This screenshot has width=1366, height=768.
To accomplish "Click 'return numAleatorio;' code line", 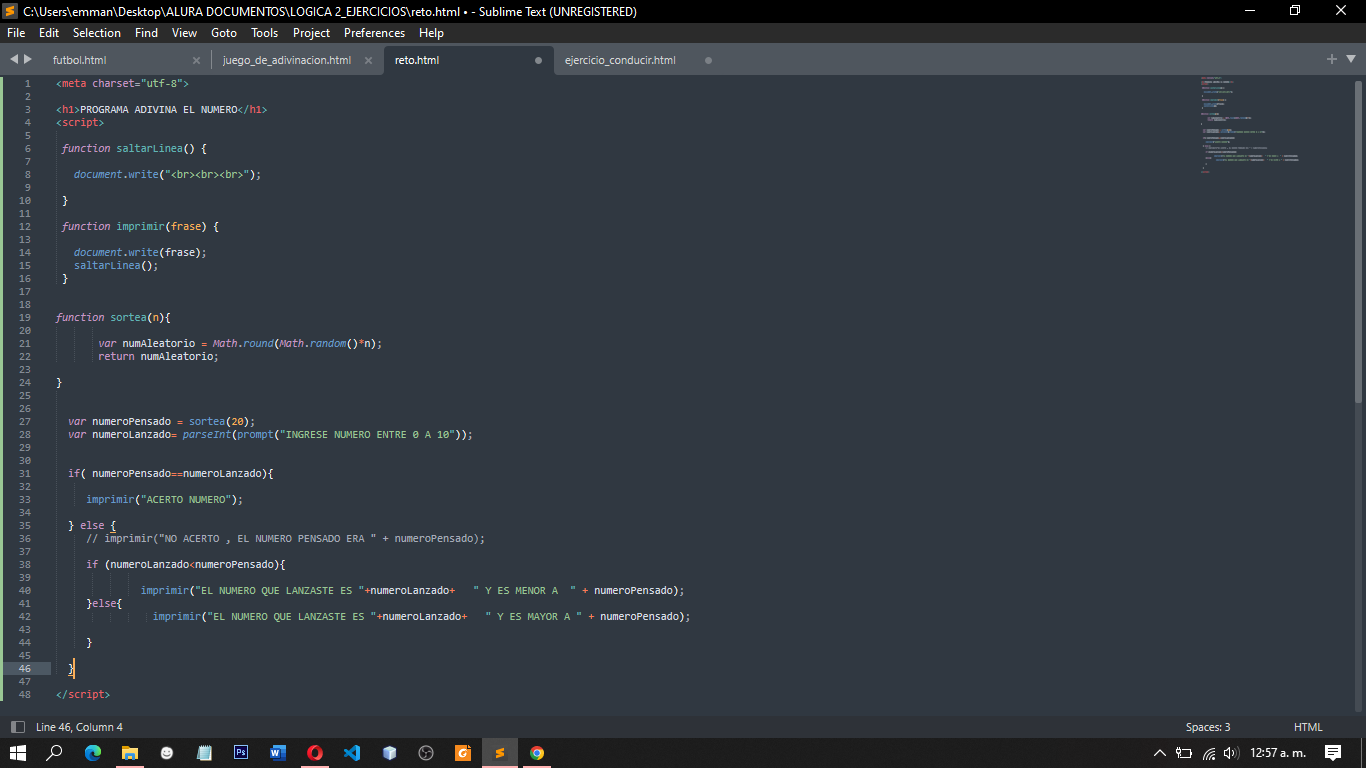I will pos(158,356).
